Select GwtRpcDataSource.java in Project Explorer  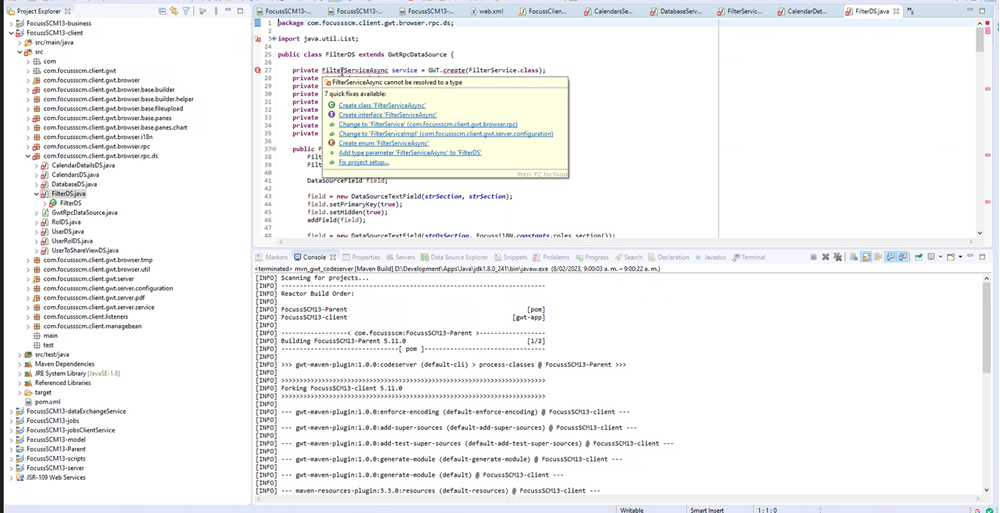click(84, 212)
